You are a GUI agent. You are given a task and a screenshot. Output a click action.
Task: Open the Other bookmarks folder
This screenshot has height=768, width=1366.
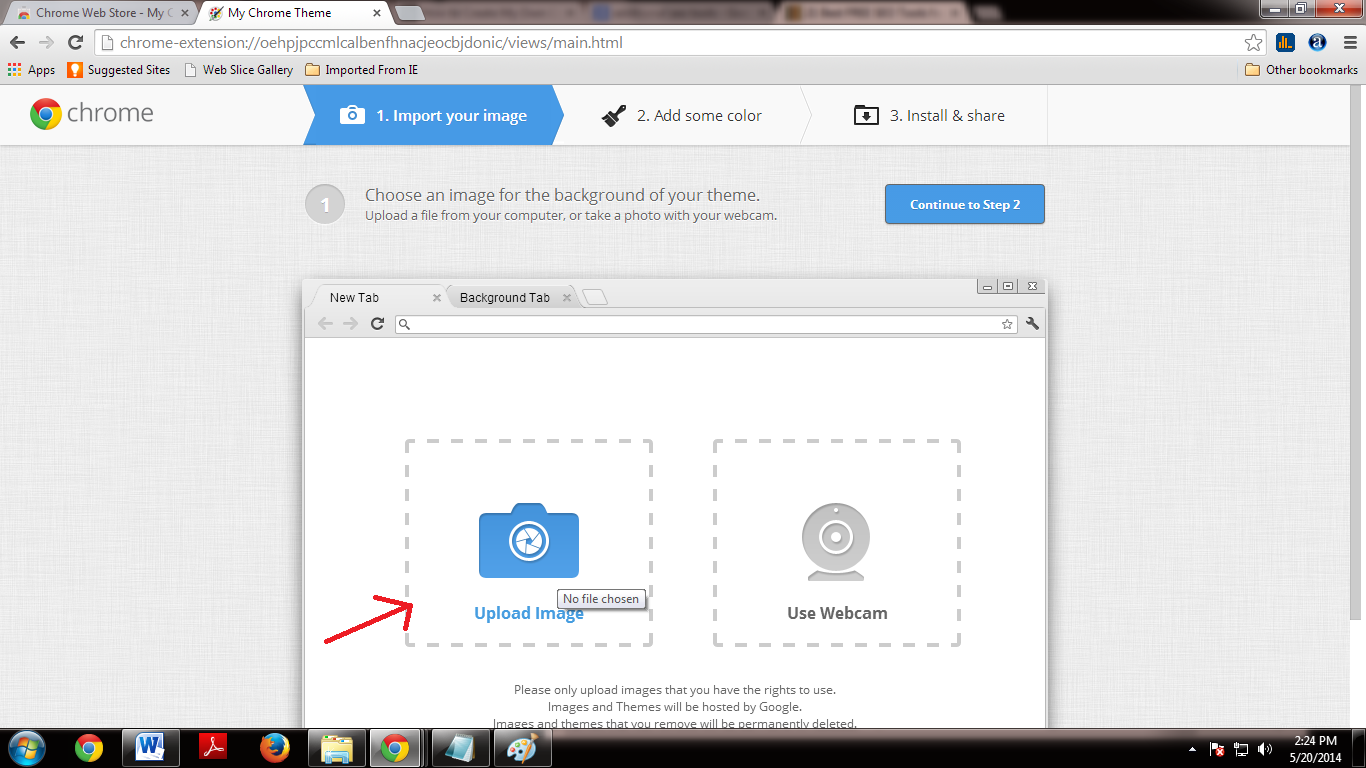click(x=1301, y=70)
